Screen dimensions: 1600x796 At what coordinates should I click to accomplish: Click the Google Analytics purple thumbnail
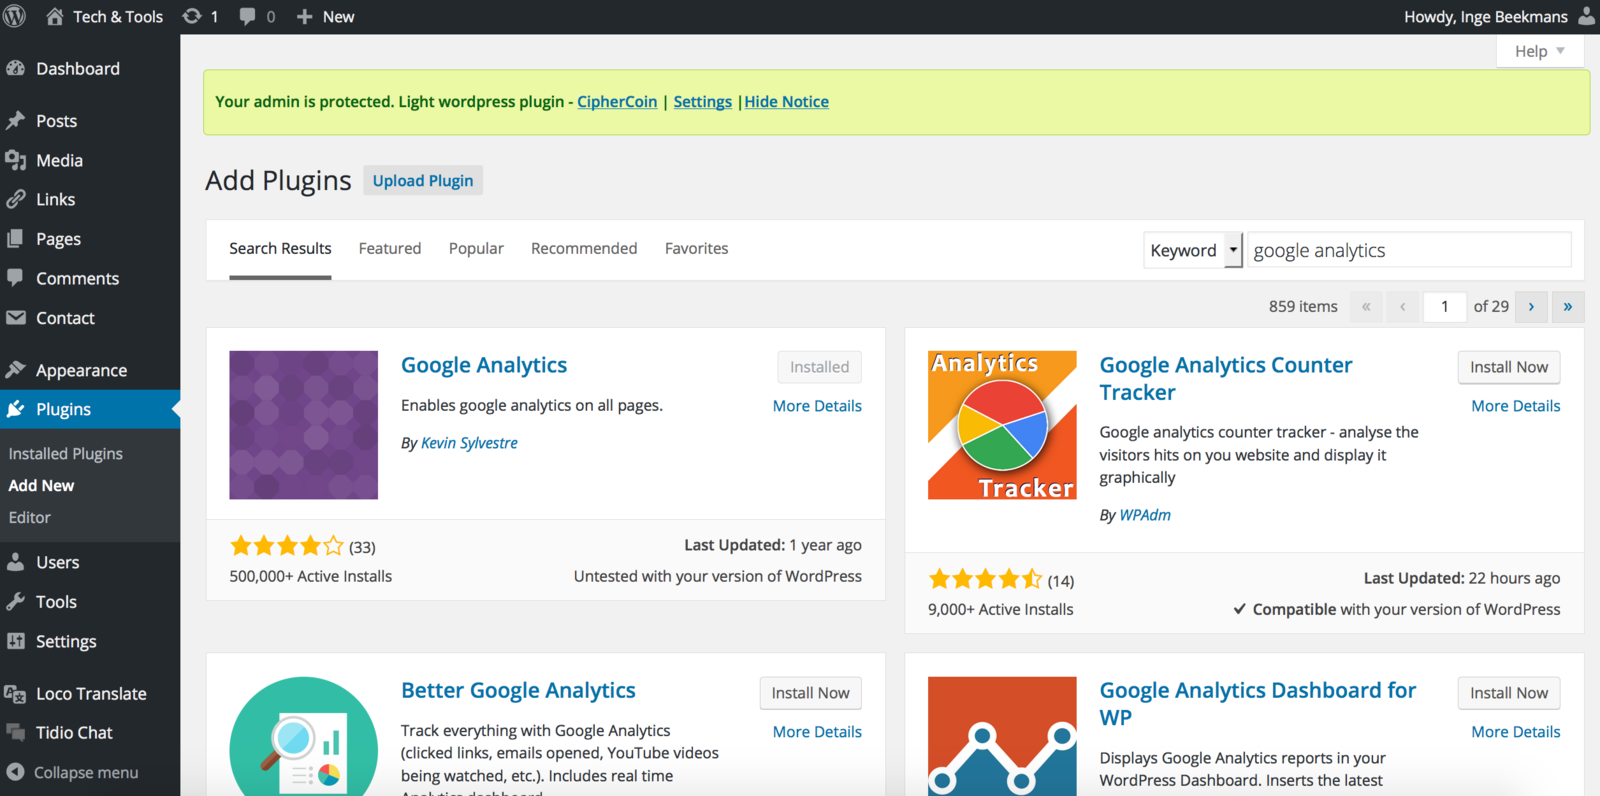304,425
